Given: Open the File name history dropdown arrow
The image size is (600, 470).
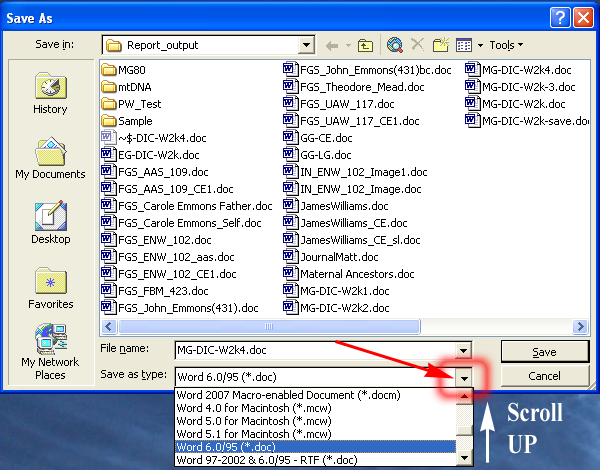Looking at the screenshot, I should 463,350.
